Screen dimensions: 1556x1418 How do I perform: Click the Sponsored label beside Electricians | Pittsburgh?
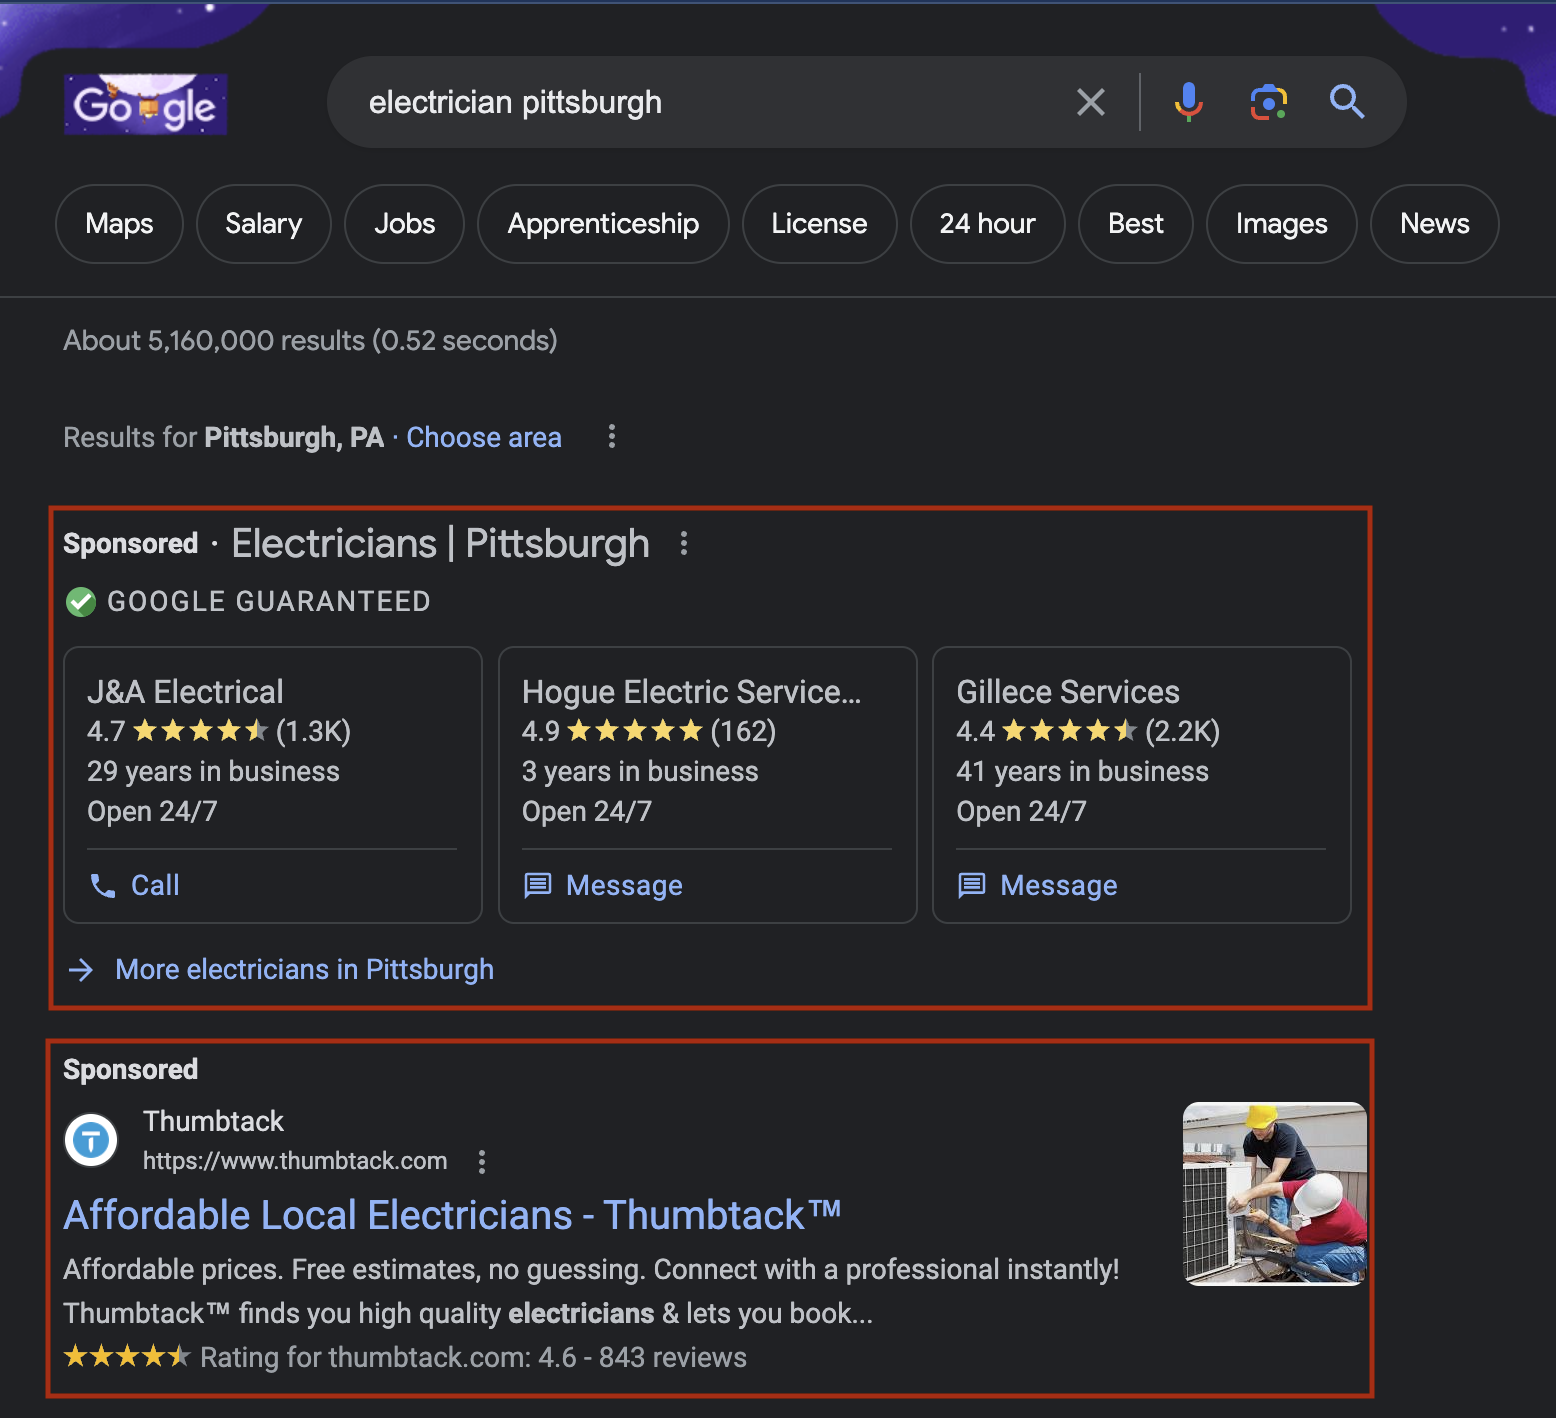click(131, 544)
